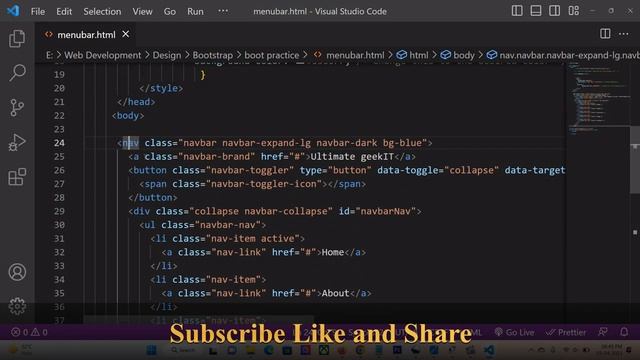Click the About link text on line 35
The width and height of the screenshot is (640, 360).
coord(336,293)
